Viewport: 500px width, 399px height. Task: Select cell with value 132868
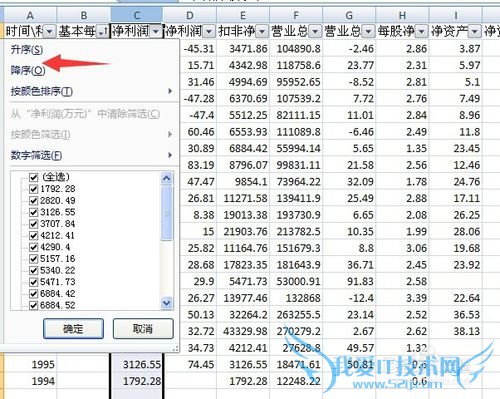(x=296, y=298)
